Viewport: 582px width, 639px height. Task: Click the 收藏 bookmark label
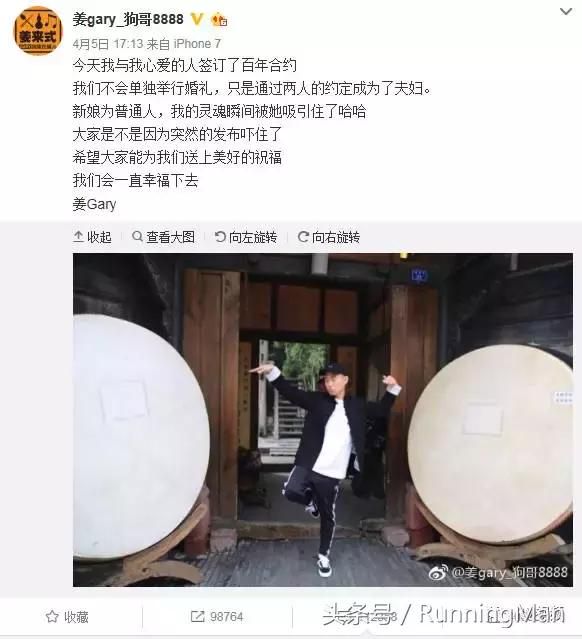click(76, 617)
